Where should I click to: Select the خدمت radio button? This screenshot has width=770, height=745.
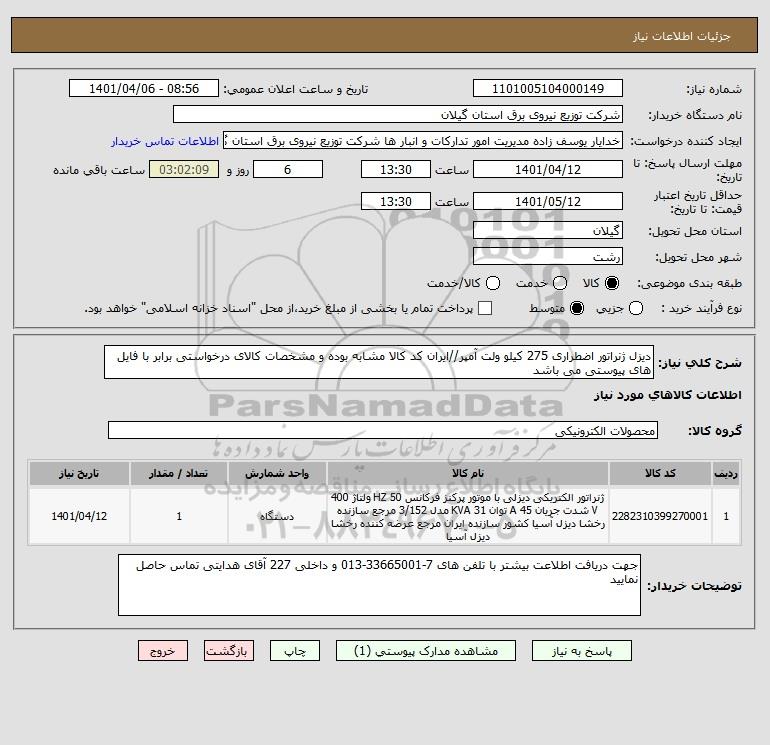pos(560,283)
